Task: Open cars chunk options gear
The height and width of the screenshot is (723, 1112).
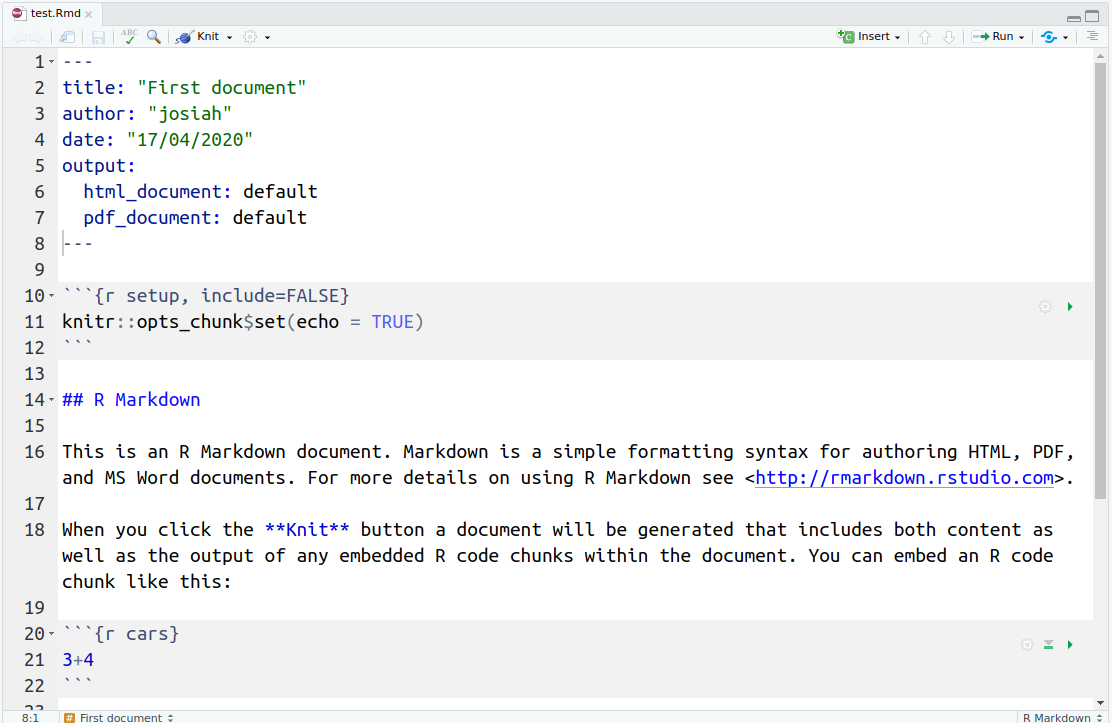Action: pyautogui.click(x=1026, y=645)
